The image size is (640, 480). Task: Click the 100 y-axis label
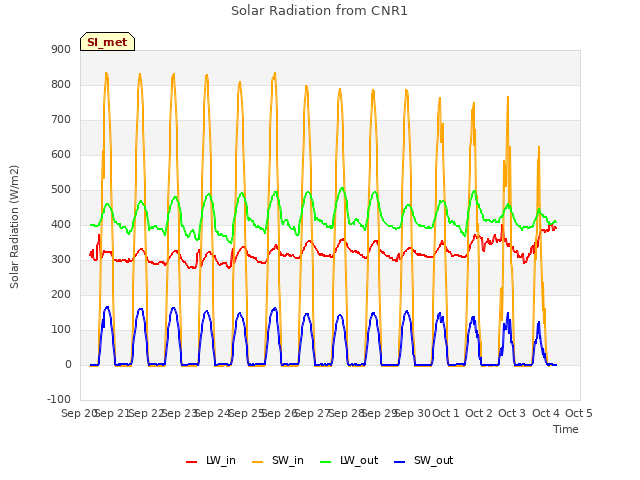click(61, 330)
